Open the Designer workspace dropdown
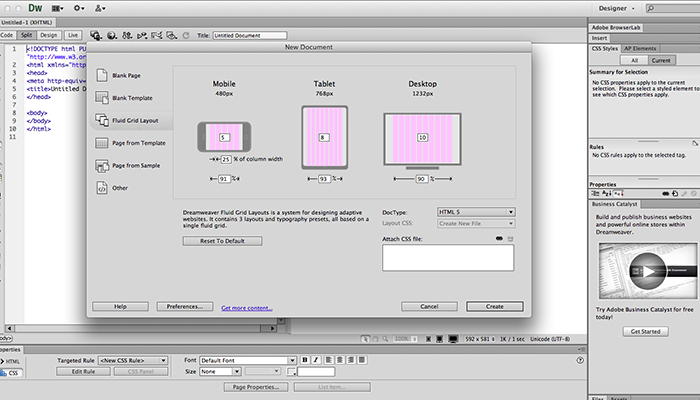Viewport: 700px width, 400px height. click(x=617, y=8)
